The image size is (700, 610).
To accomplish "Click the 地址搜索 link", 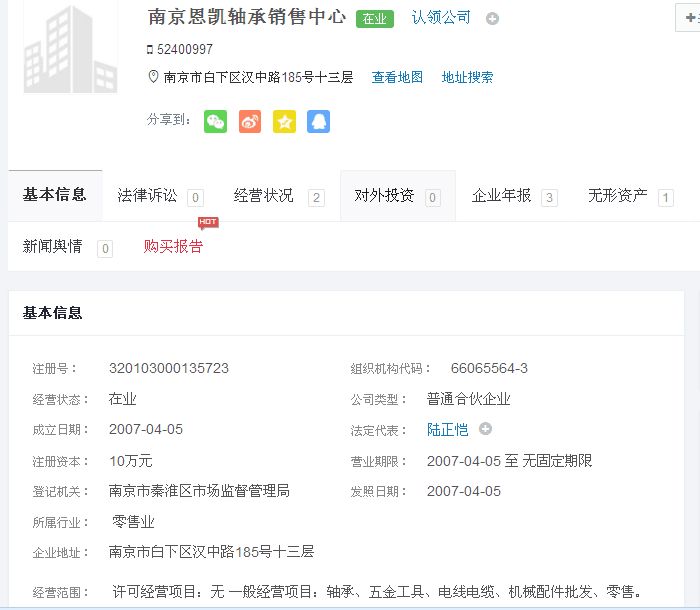I will [x=467, y=77].
